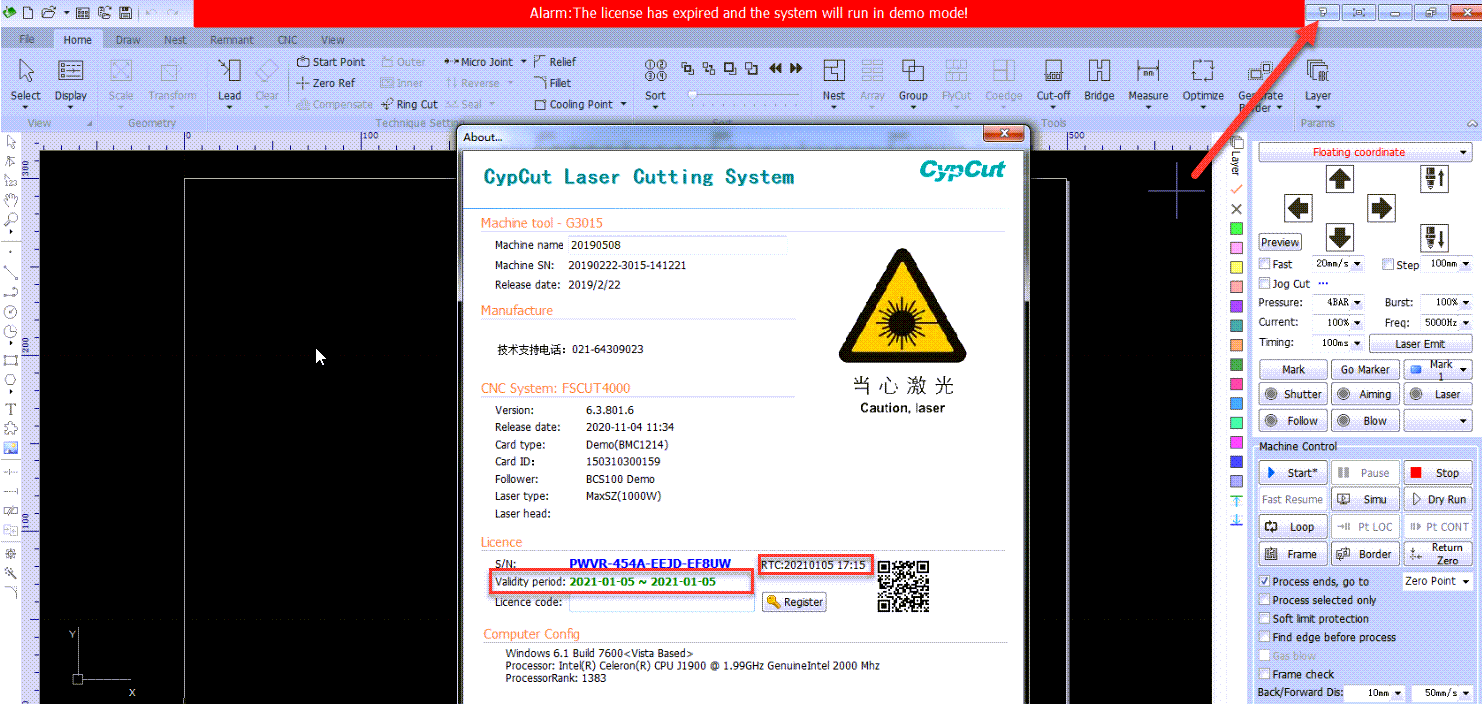
Task: Turn on Soft limit protection
Action: coord(1265,618)
